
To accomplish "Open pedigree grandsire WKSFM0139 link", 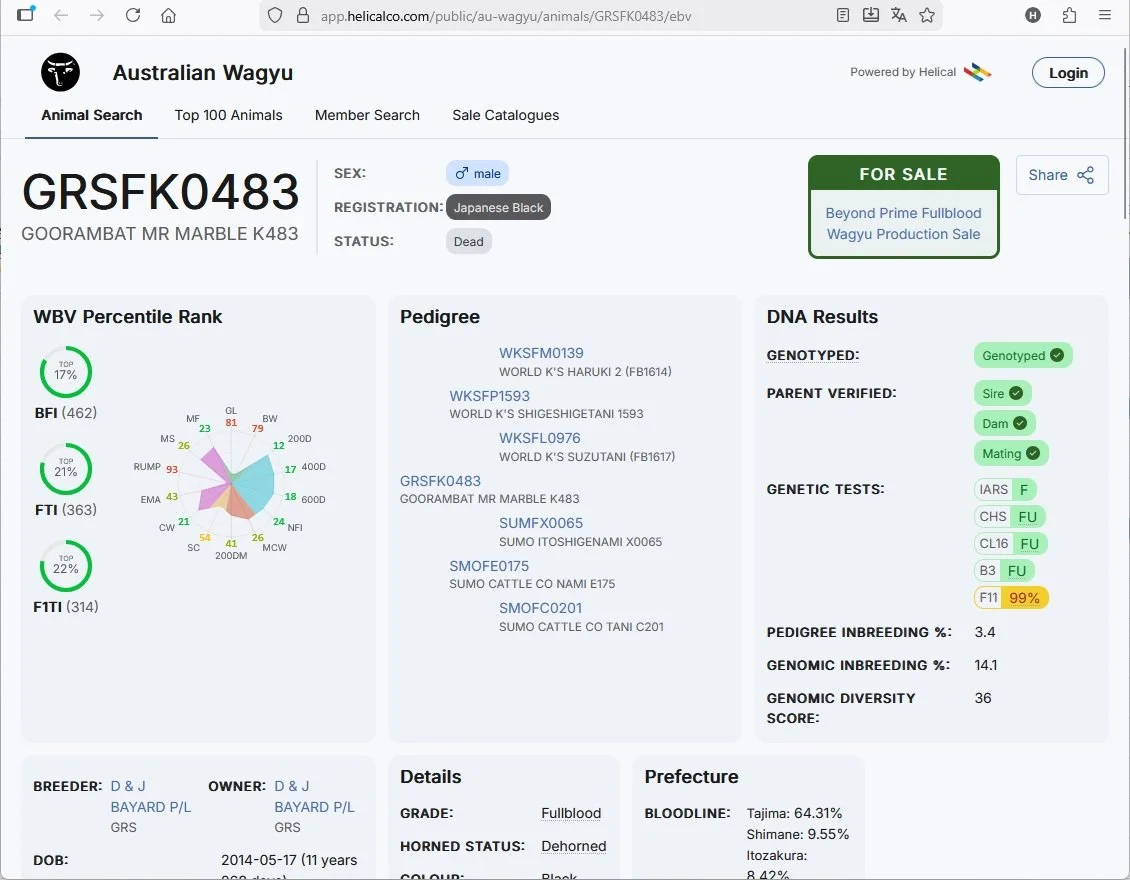I will click(x=541, y=353).
